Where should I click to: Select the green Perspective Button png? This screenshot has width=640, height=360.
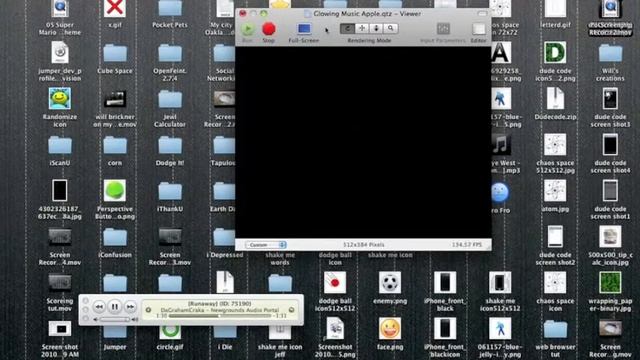point(115,191)
